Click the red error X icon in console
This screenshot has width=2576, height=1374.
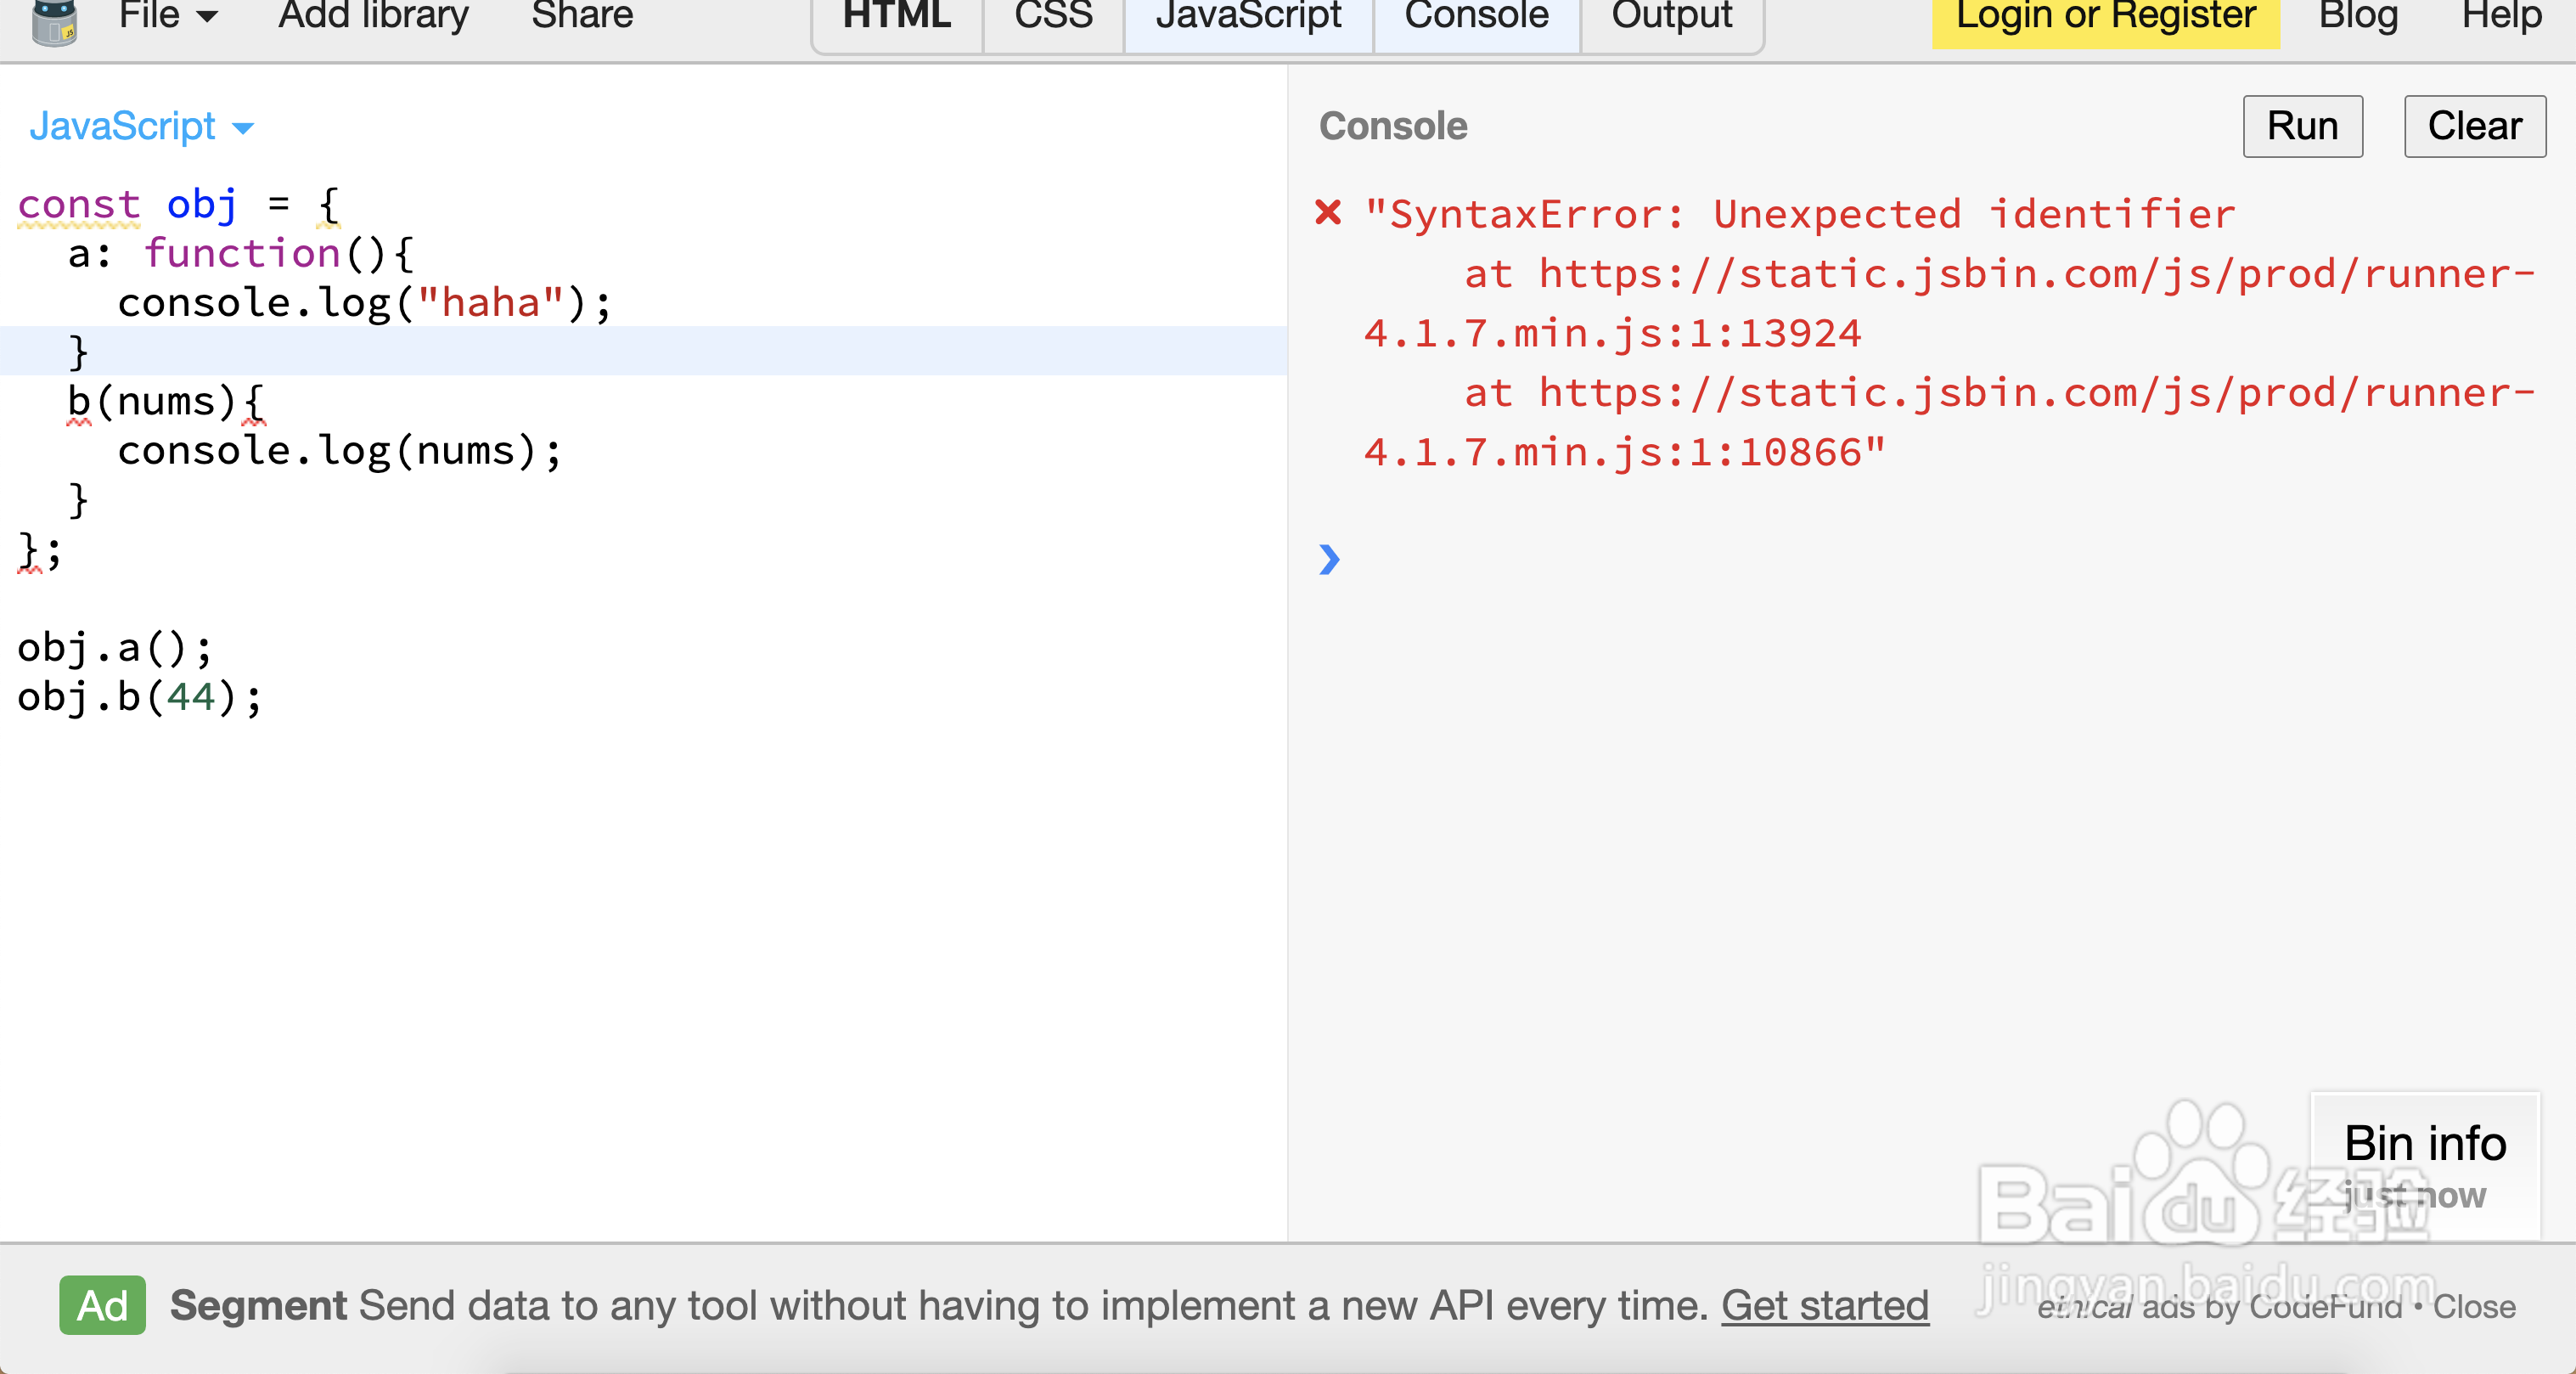(x=1328, y=212)
